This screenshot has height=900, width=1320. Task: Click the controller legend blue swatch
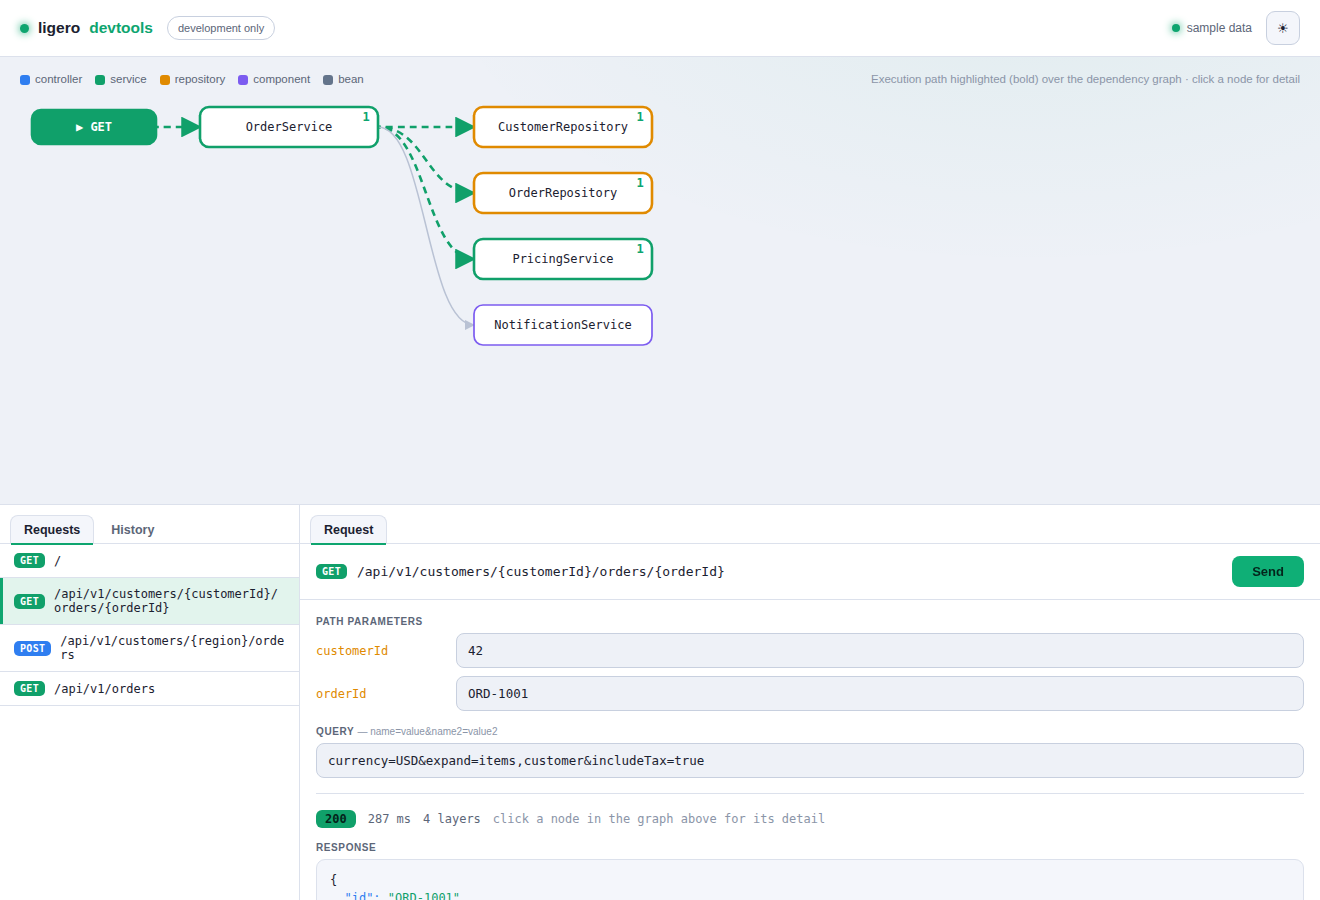click(25, 80)
